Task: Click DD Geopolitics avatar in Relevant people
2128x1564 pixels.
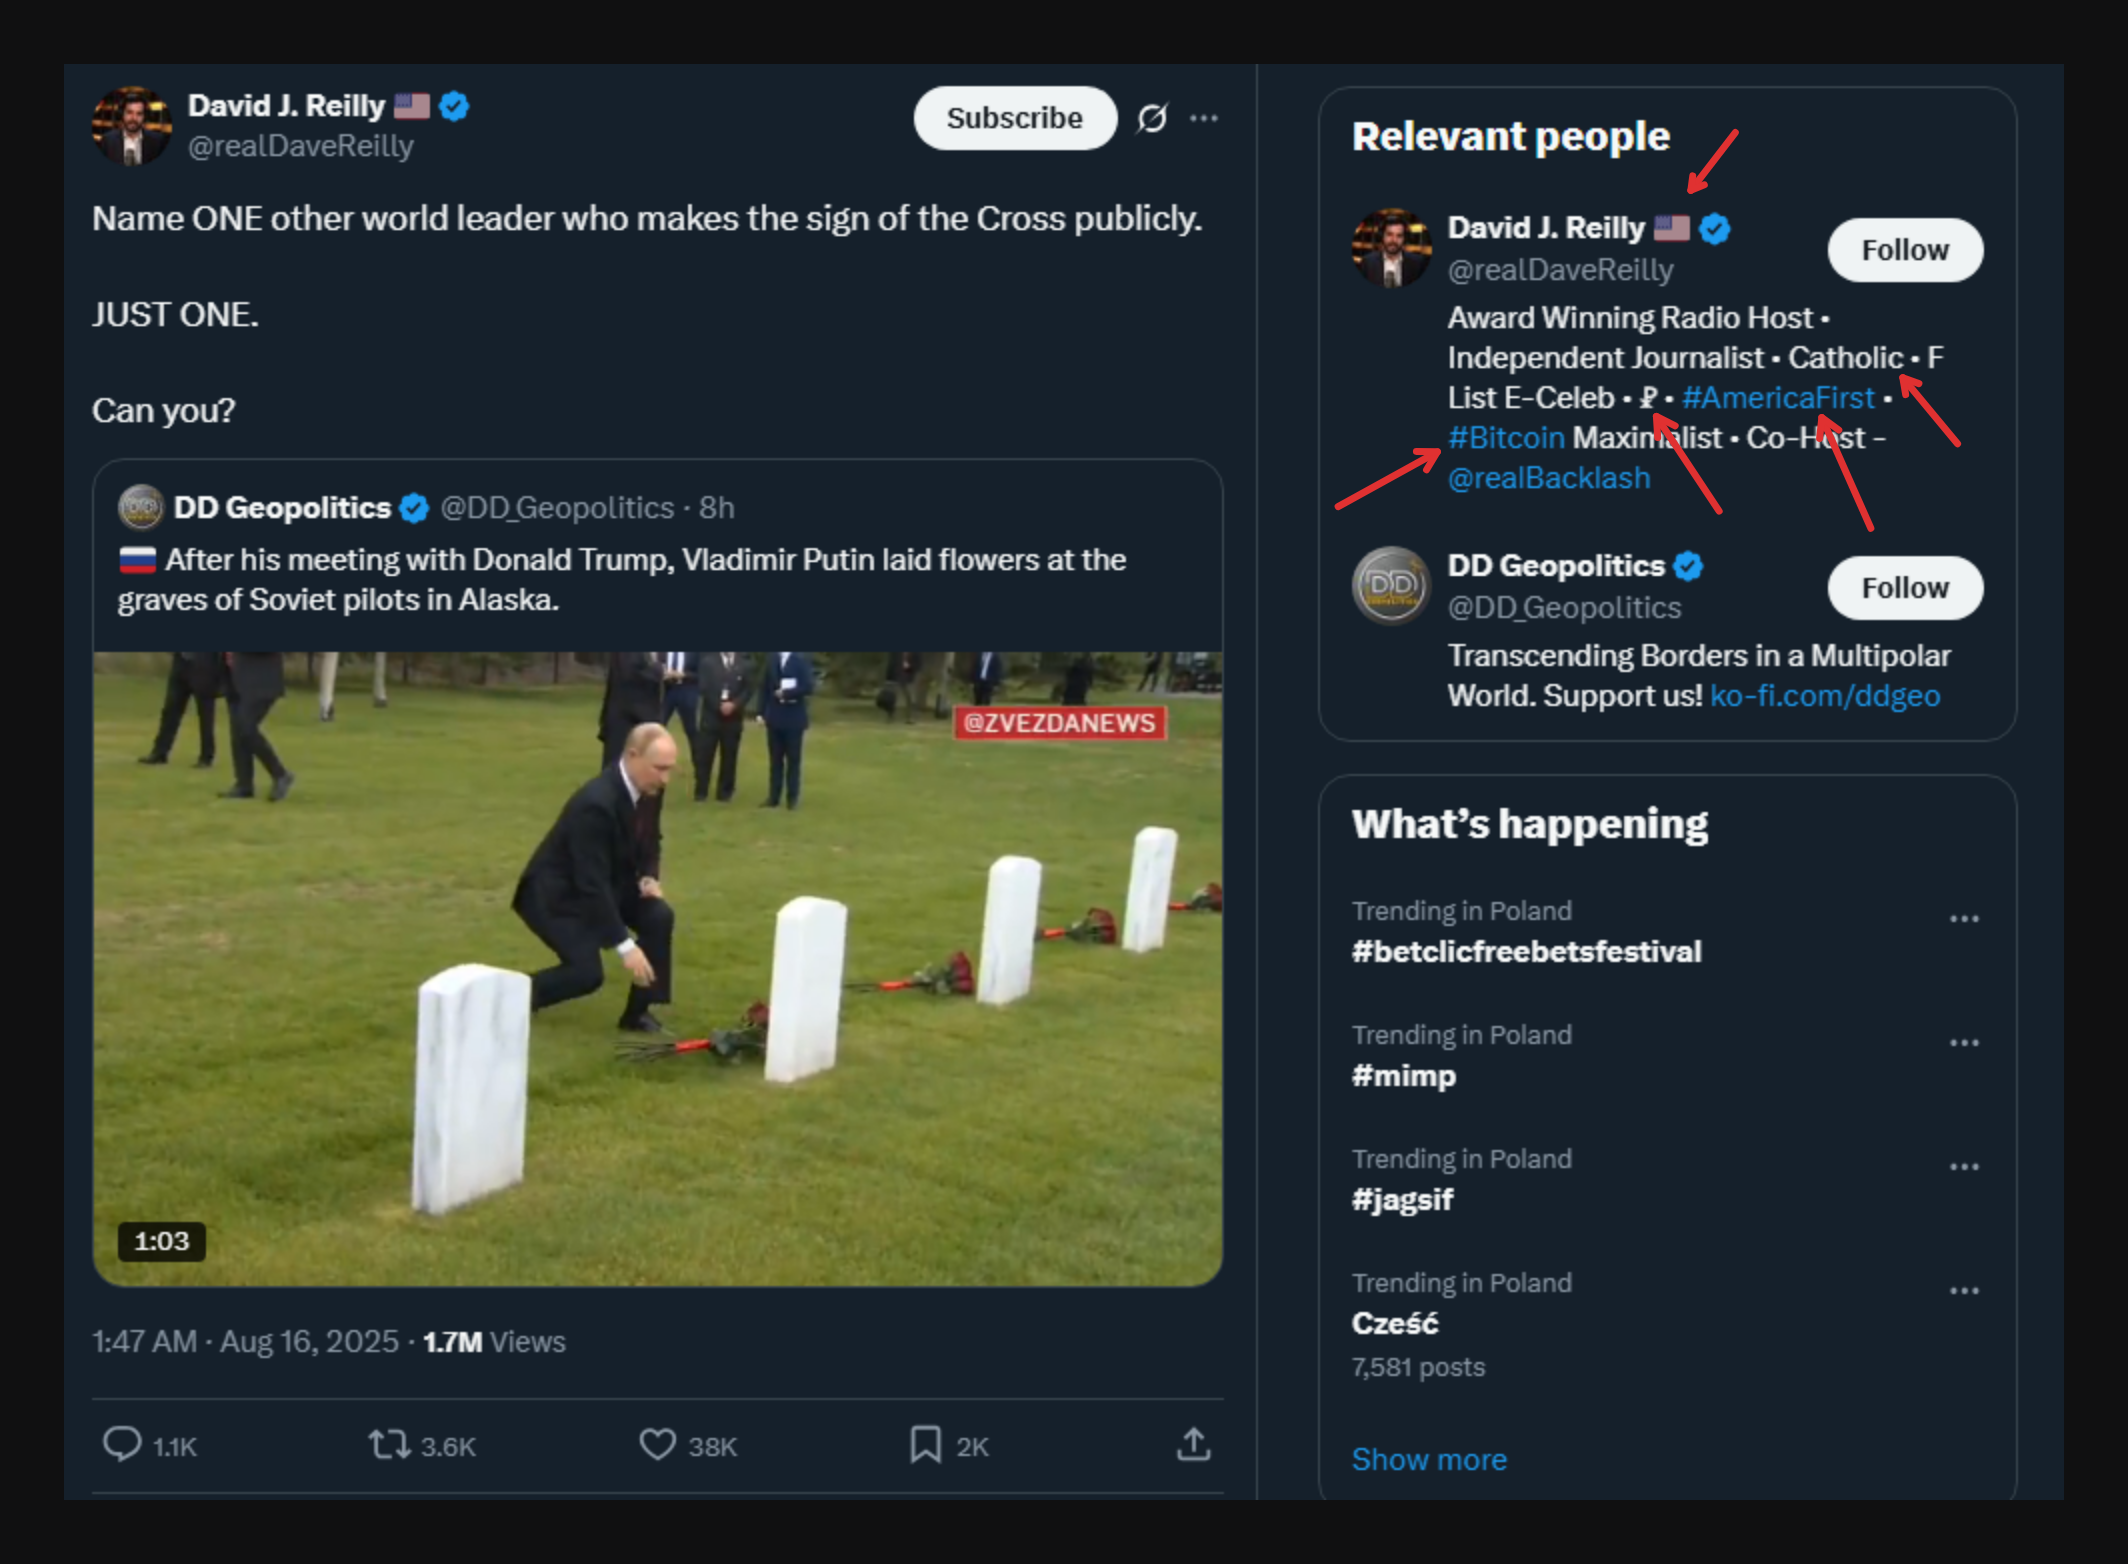Action: click(x=1390, y=585)
